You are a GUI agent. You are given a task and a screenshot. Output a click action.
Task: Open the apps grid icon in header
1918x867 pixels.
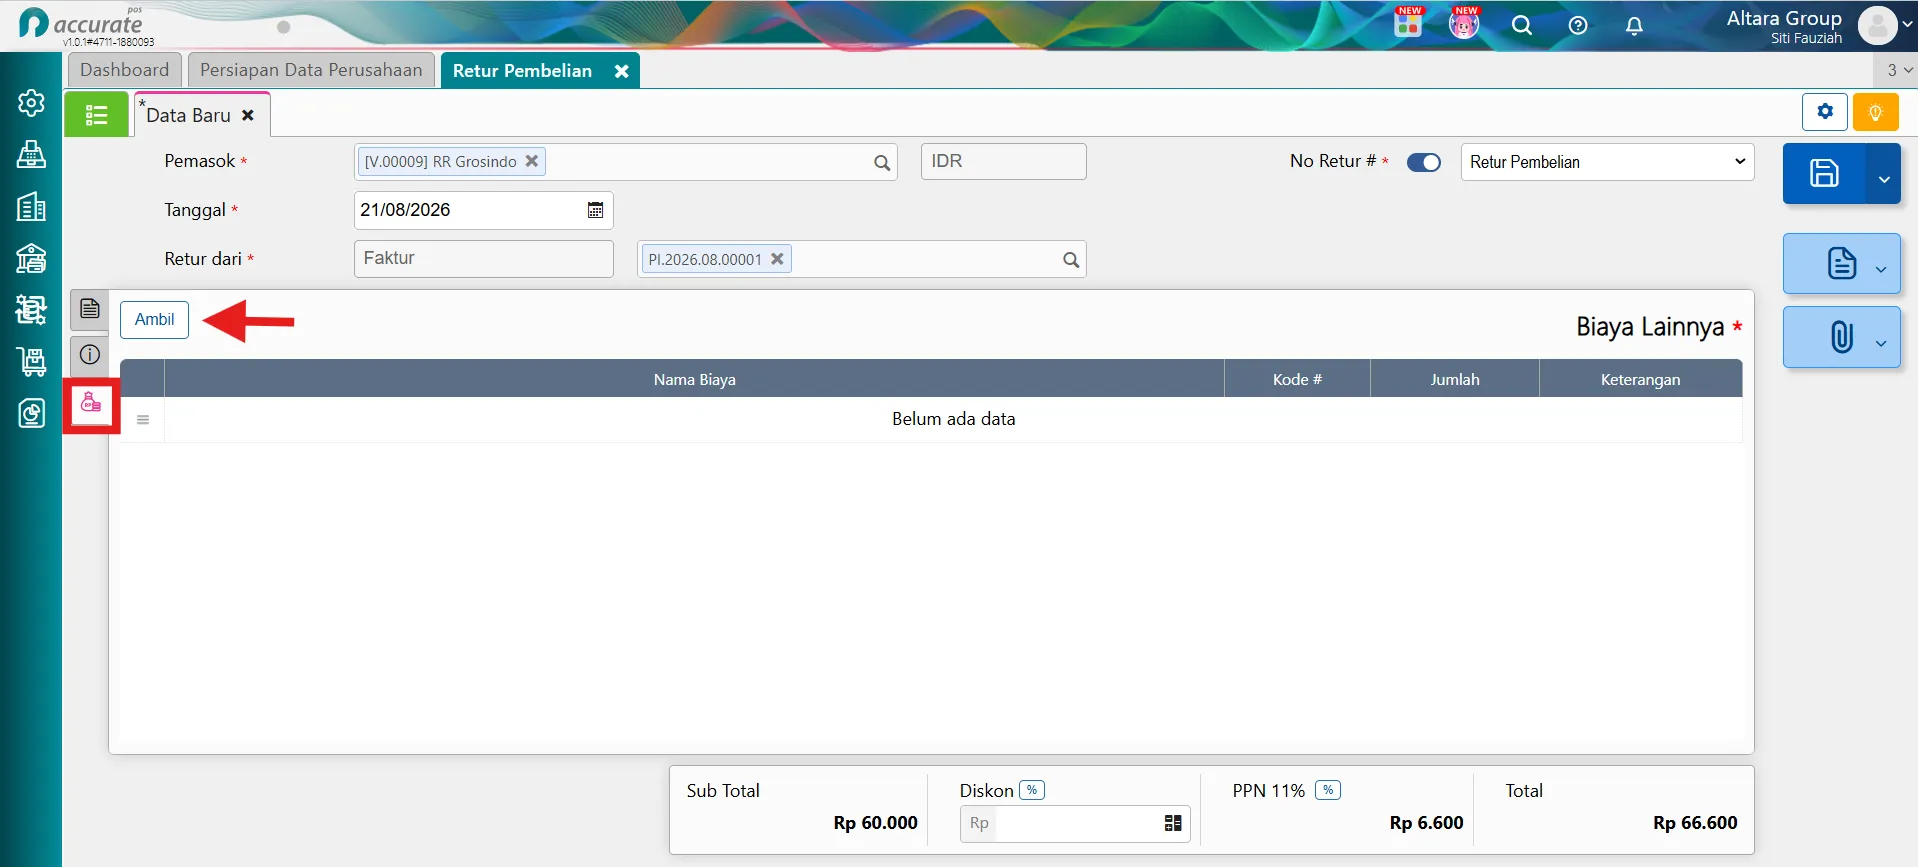(1408, 24)
